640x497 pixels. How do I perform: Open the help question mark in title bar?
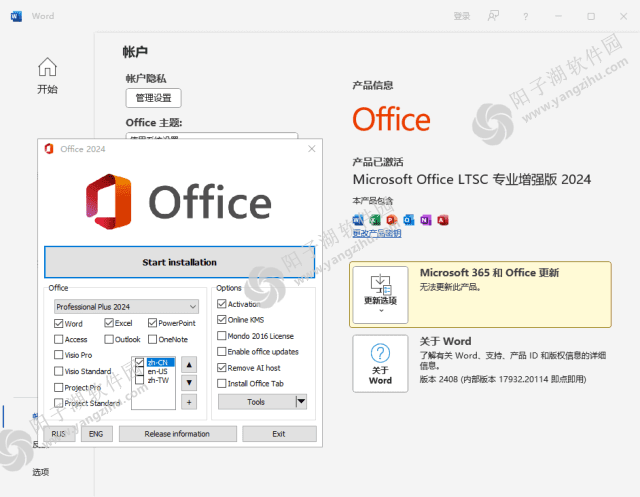tap(525, 16)
